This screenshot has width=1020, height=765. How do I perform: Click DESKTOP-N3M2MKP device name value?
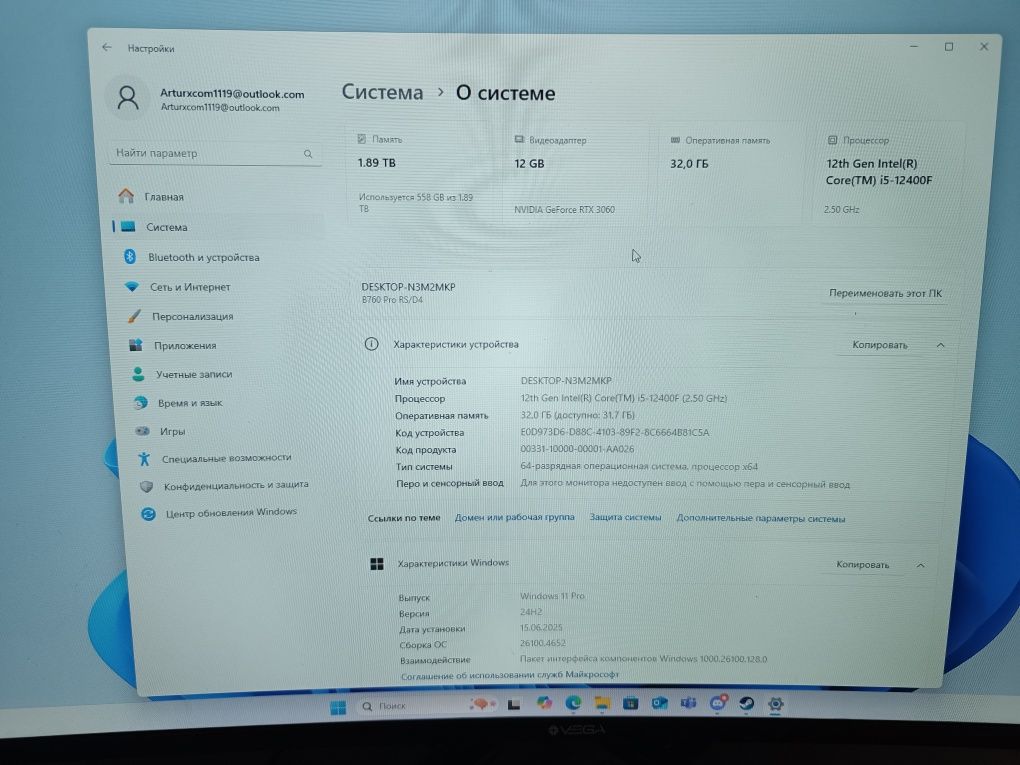tap(566, 381)
